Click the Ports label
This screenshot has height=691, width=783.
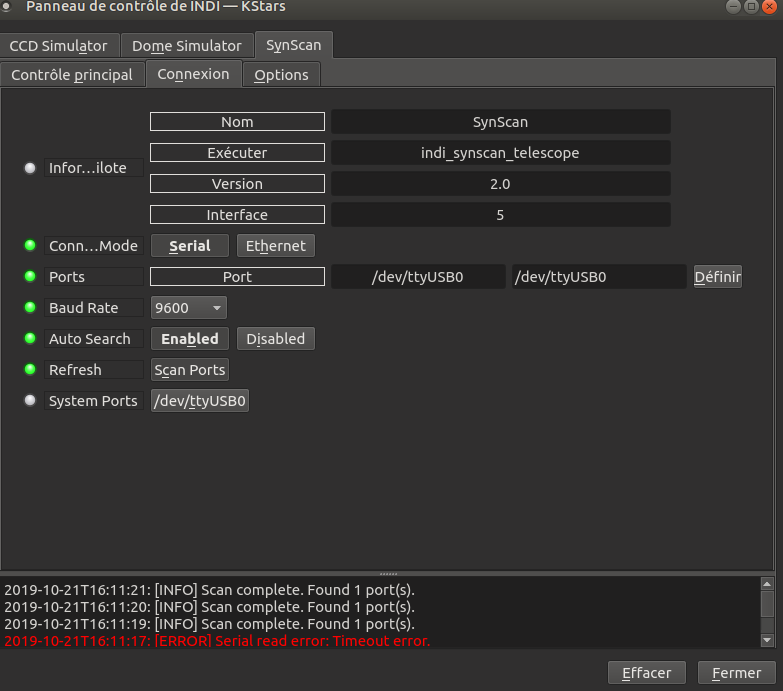(x=94, y=277)
